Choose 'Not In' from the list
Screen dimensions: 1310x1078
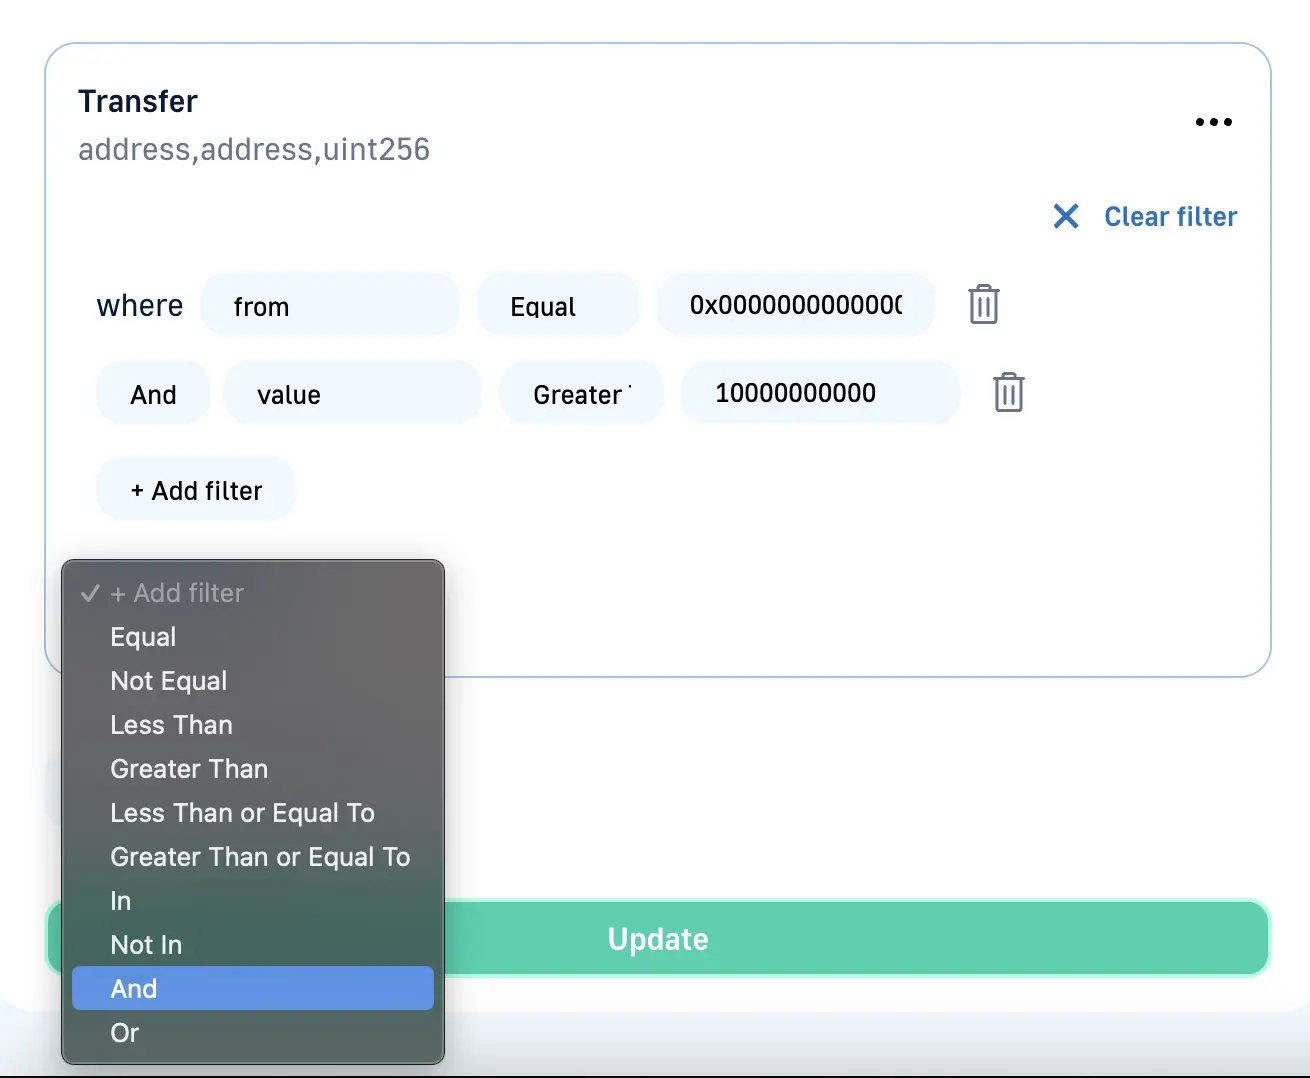tap(146, 945)
